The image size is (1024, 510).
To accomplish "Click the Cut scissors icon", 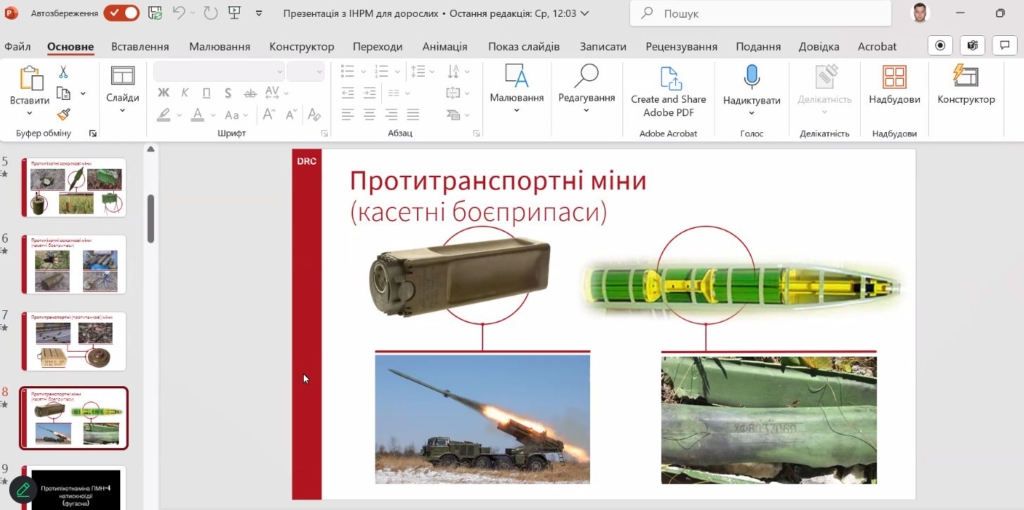I will 63,72.
